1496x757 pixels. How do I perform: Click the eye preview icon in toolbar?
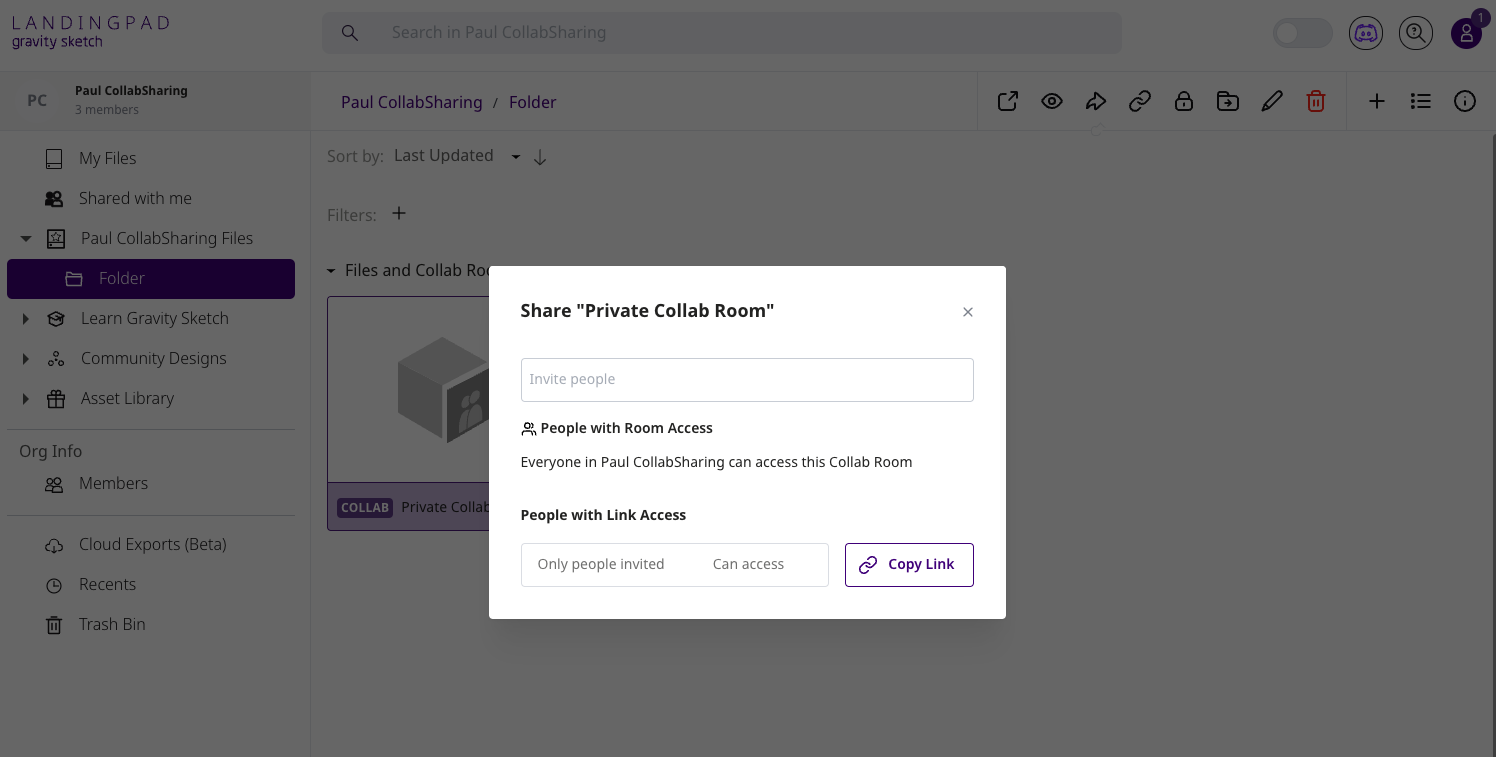(x=1052, y=101)
